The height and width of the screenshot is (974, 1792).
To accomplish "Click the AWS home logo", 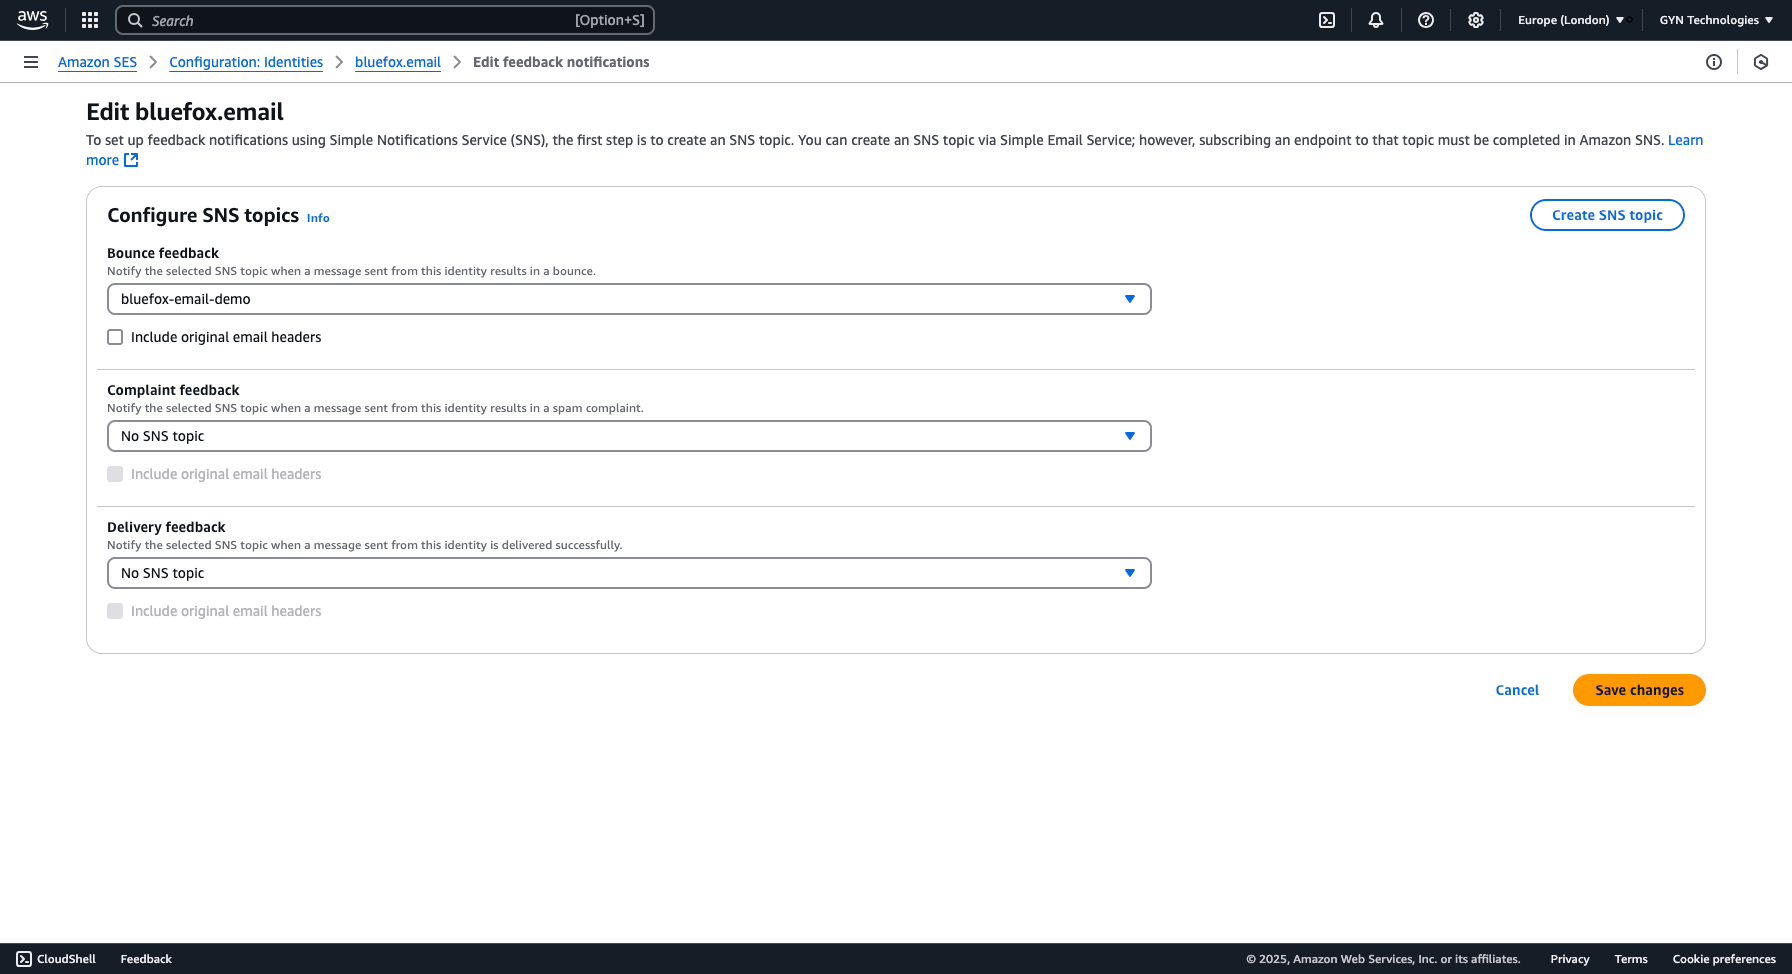I will click(33, 20).
